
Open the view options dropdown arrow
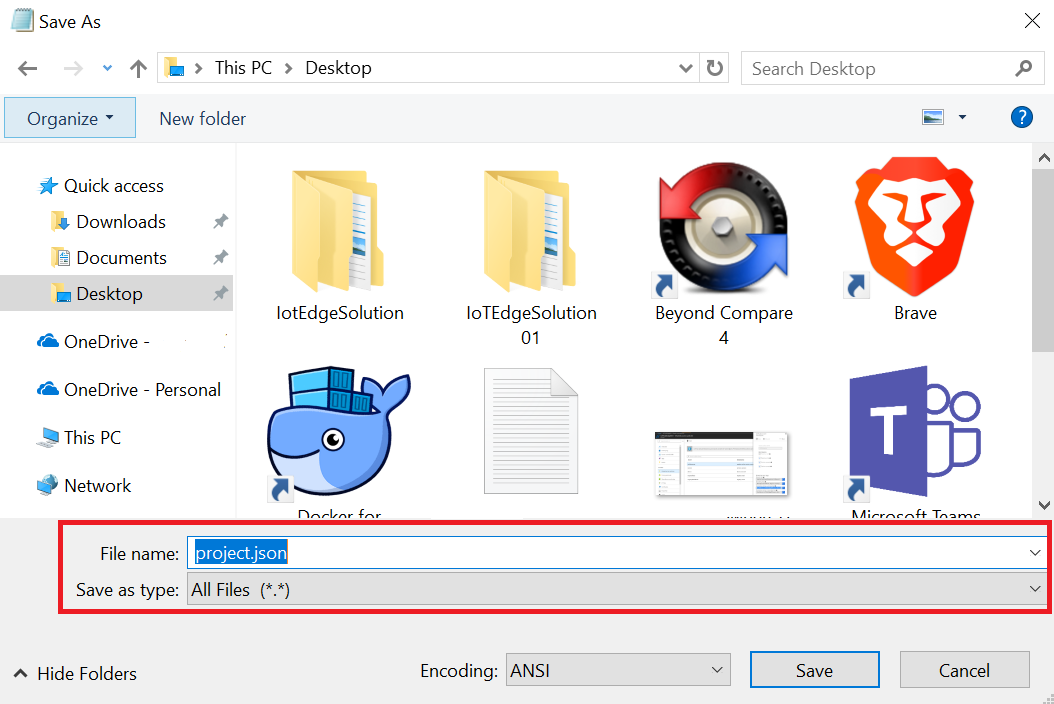click(x=962, y=117)
